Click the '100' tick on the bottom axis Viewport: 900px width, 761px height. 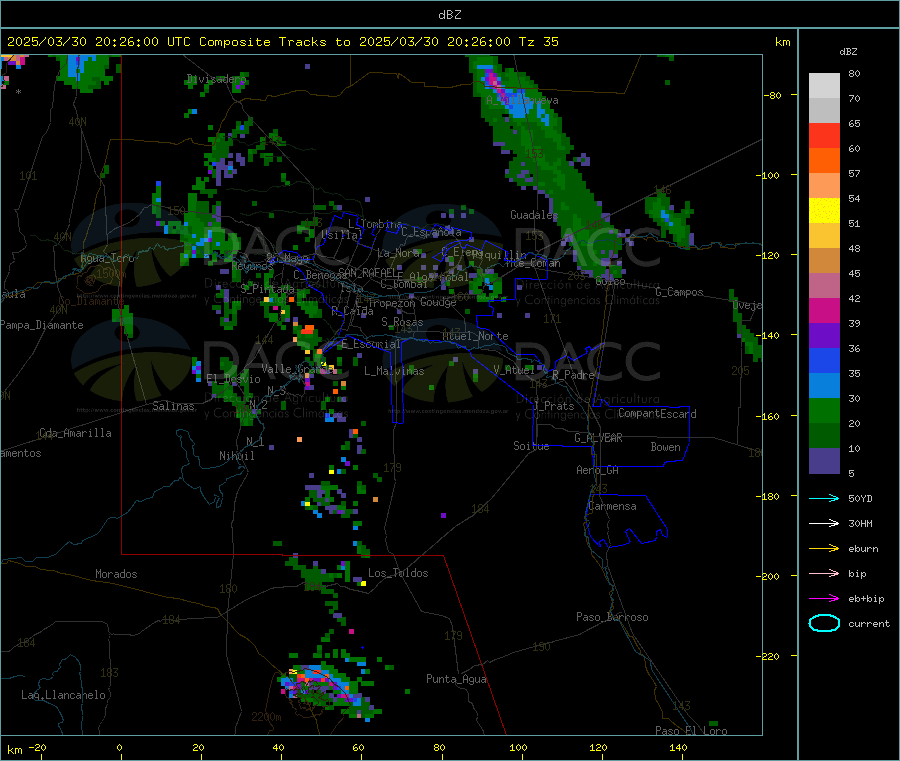(x=518, y=747)
